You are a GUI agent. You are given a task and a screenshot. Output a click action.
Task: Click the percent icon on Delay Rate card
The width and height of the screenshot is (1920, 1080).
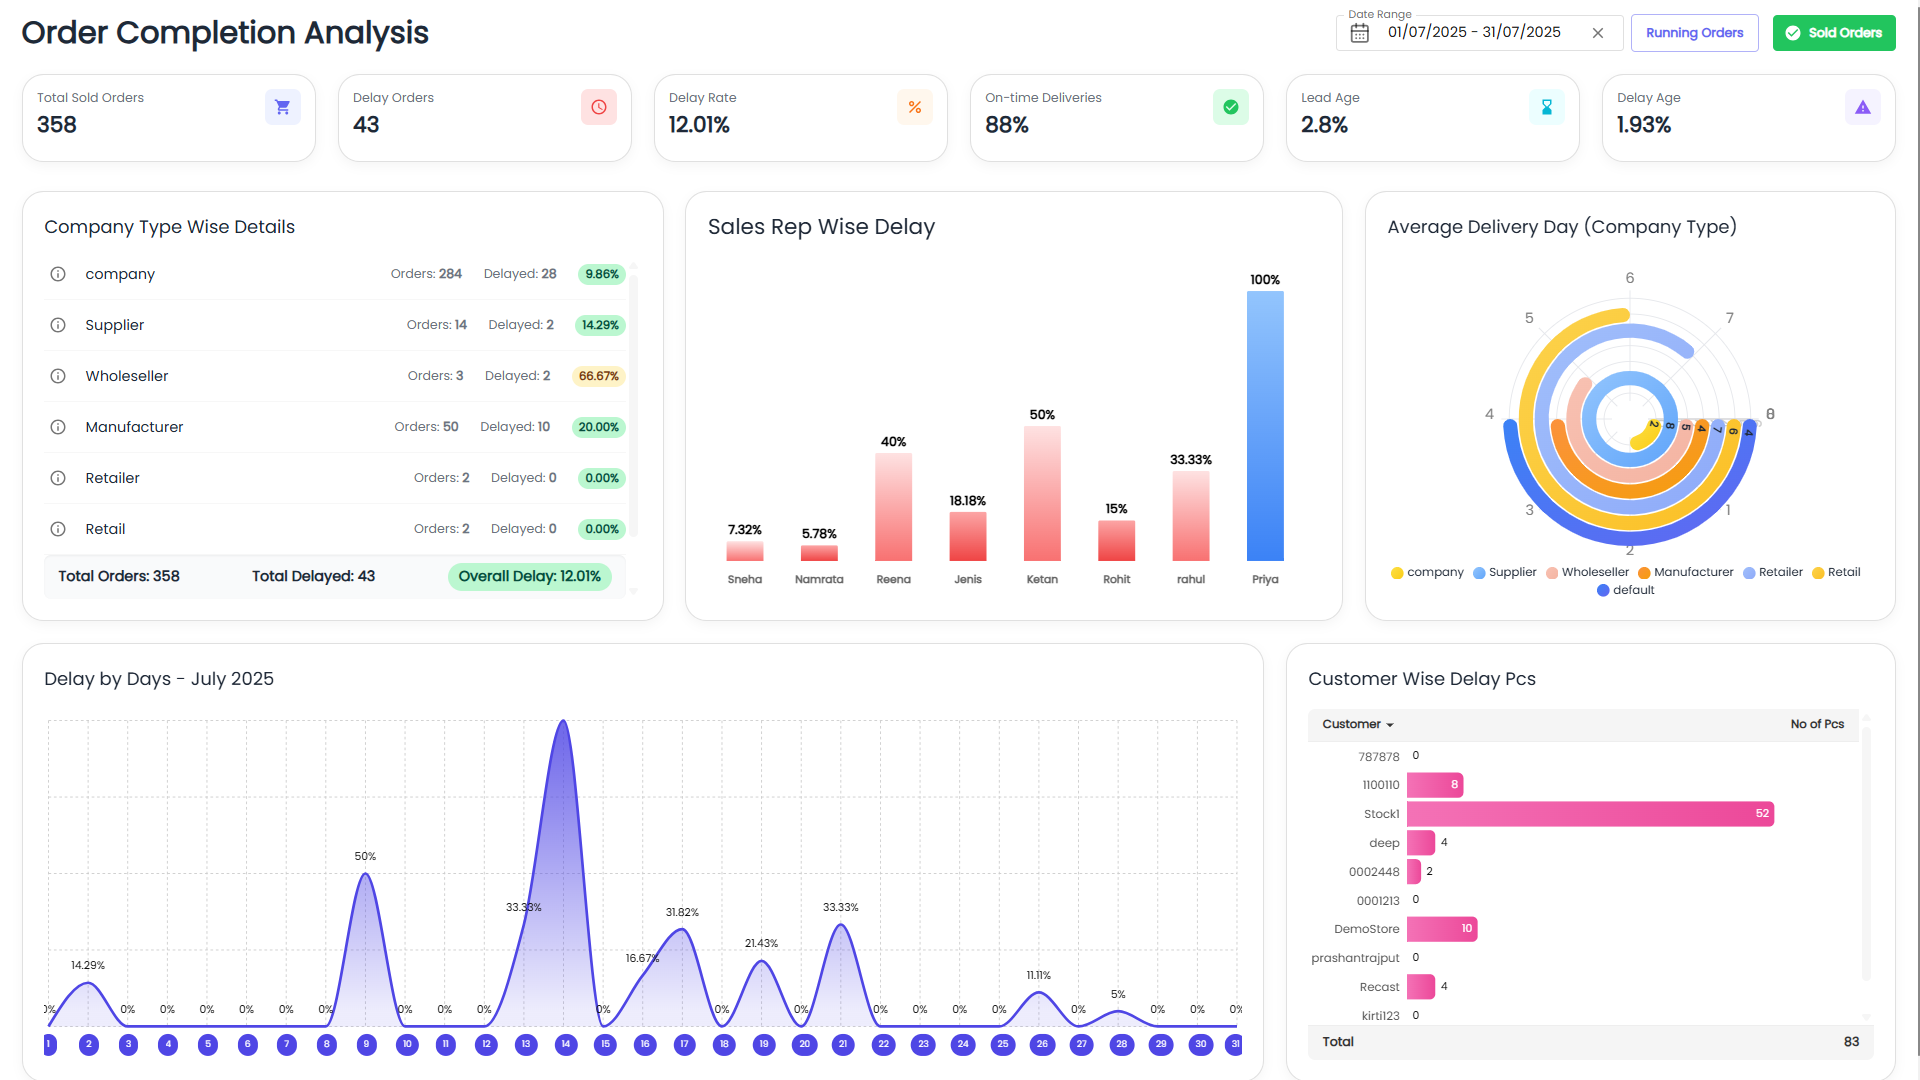pyautogui.click(x=914, y=107)
